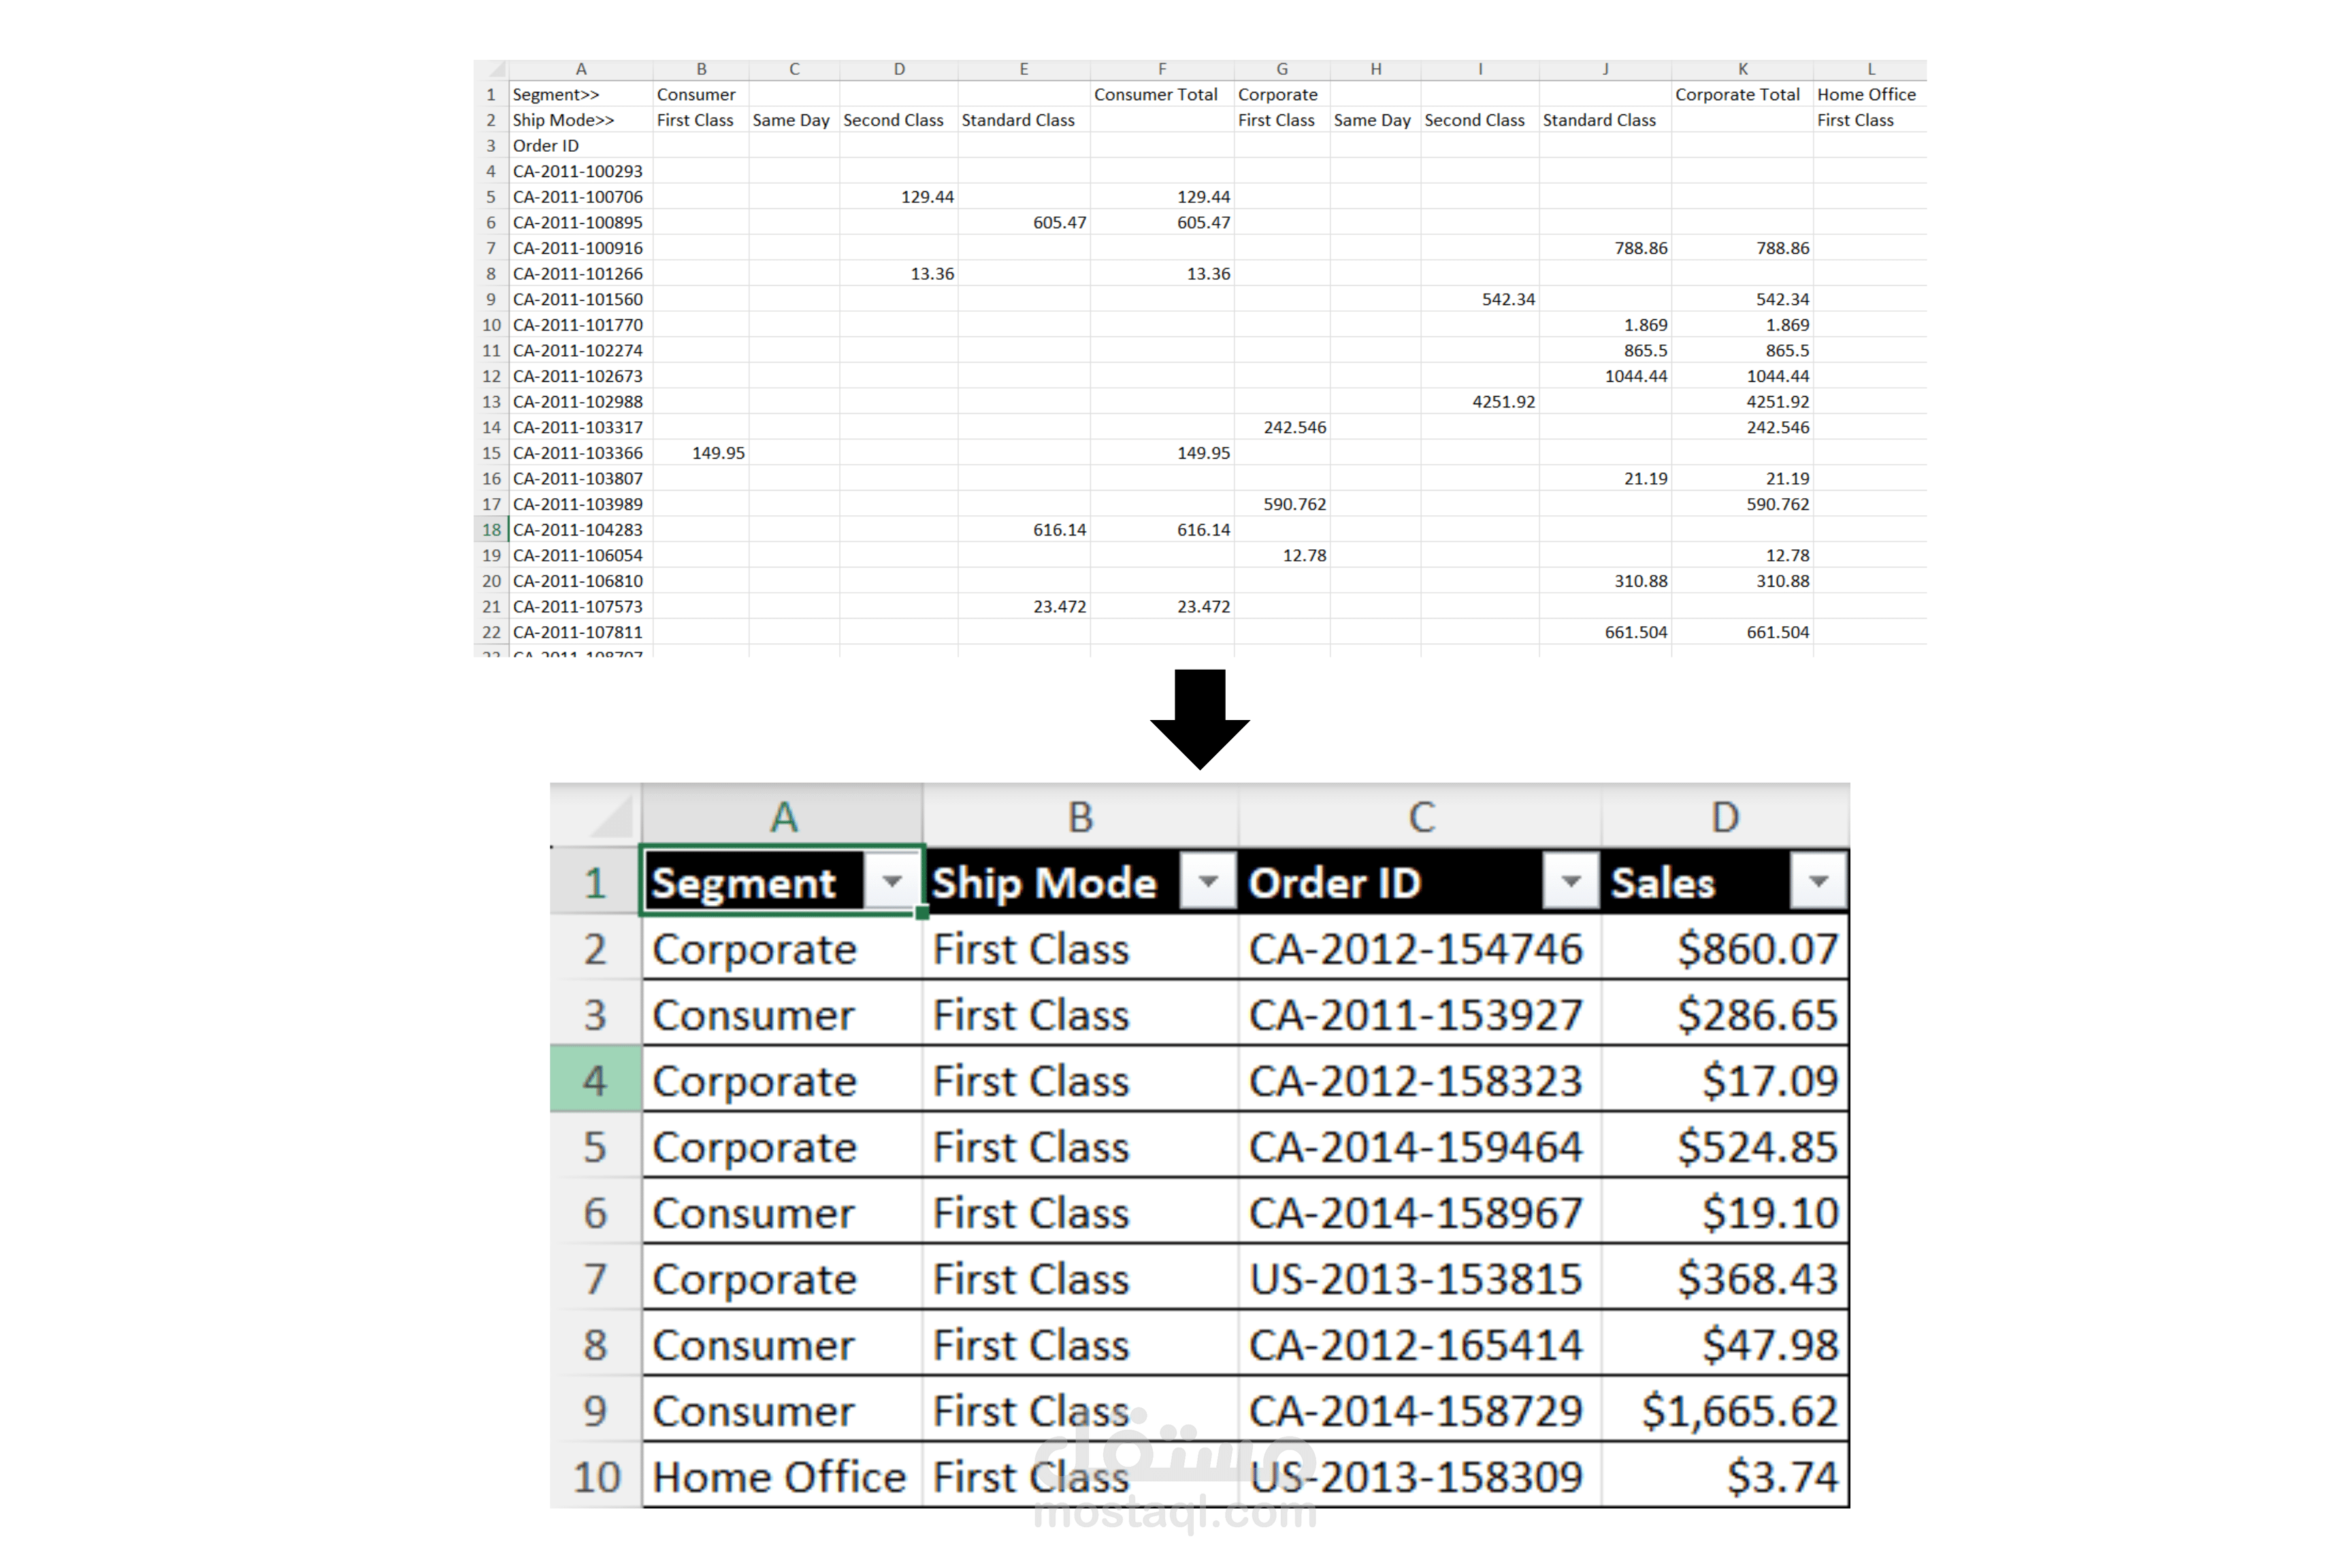Viewport: 2352px width, 1568px height.
Task: Click cell CA-2011-153927
Action: tap(1420, 1014)
